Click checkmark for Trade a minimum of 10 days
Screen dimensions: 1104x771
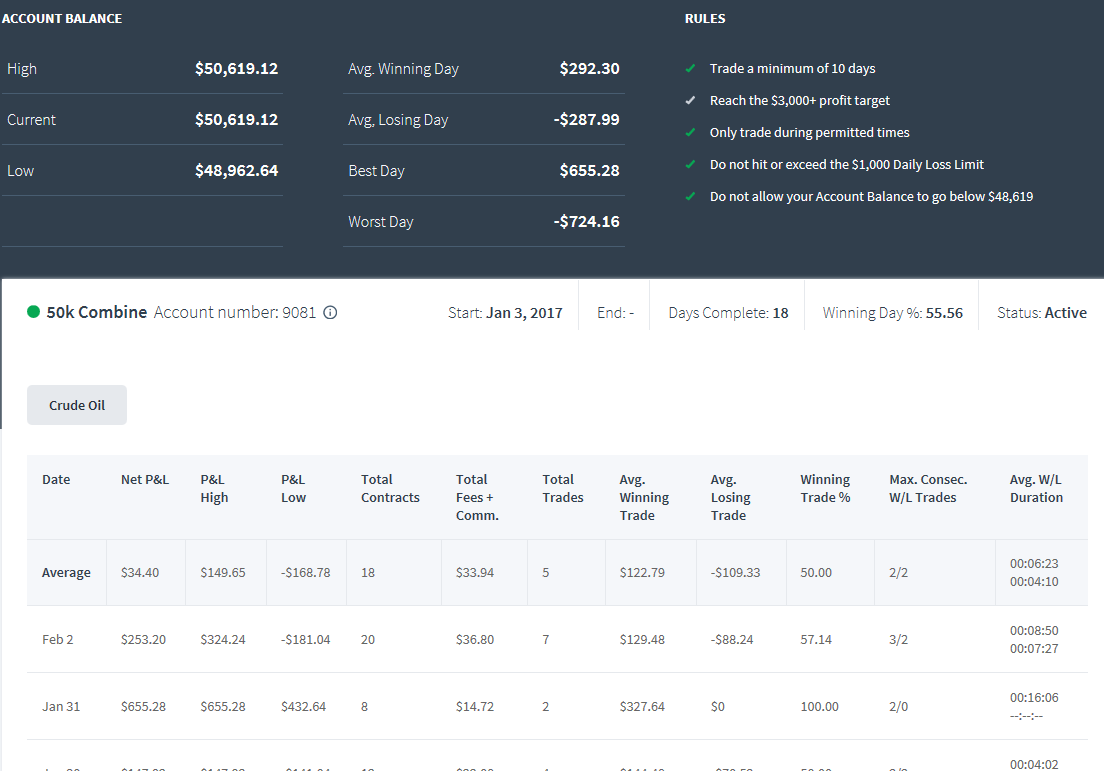pyautogui.click(x=691, y=68)
